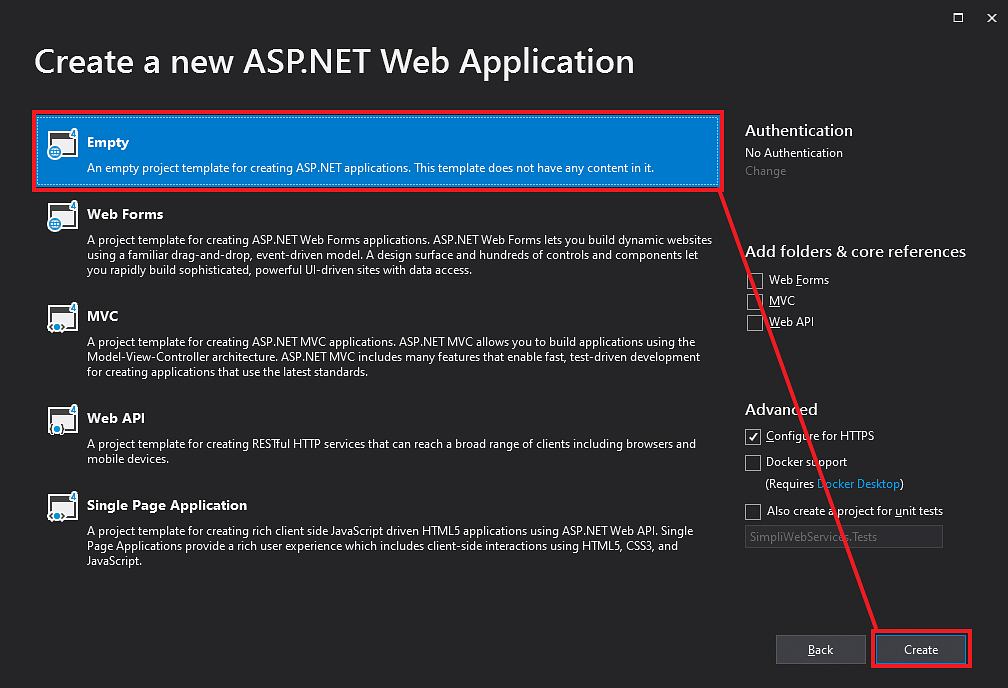This screenshot has height=688, width=1008.
Task: Close the new project dialog
Action: point(991,18)
